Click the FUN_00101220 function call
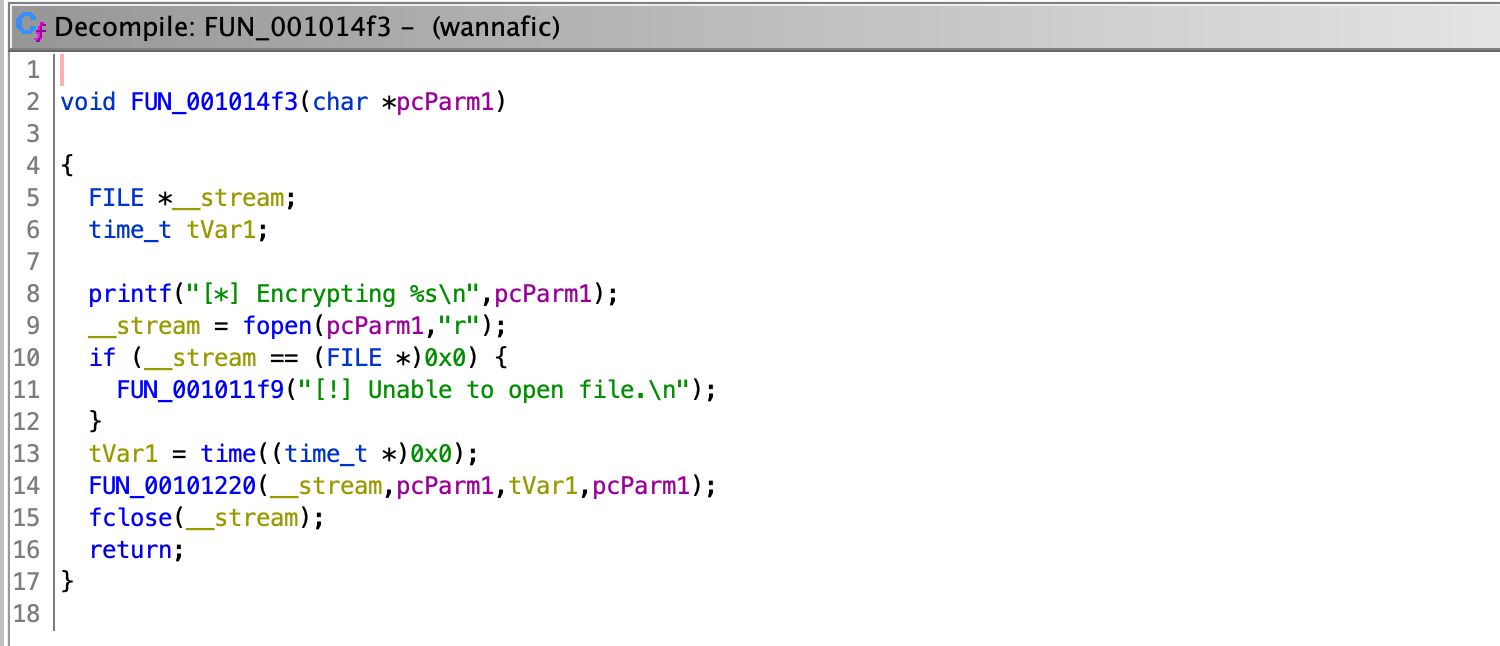 point(158,486)
